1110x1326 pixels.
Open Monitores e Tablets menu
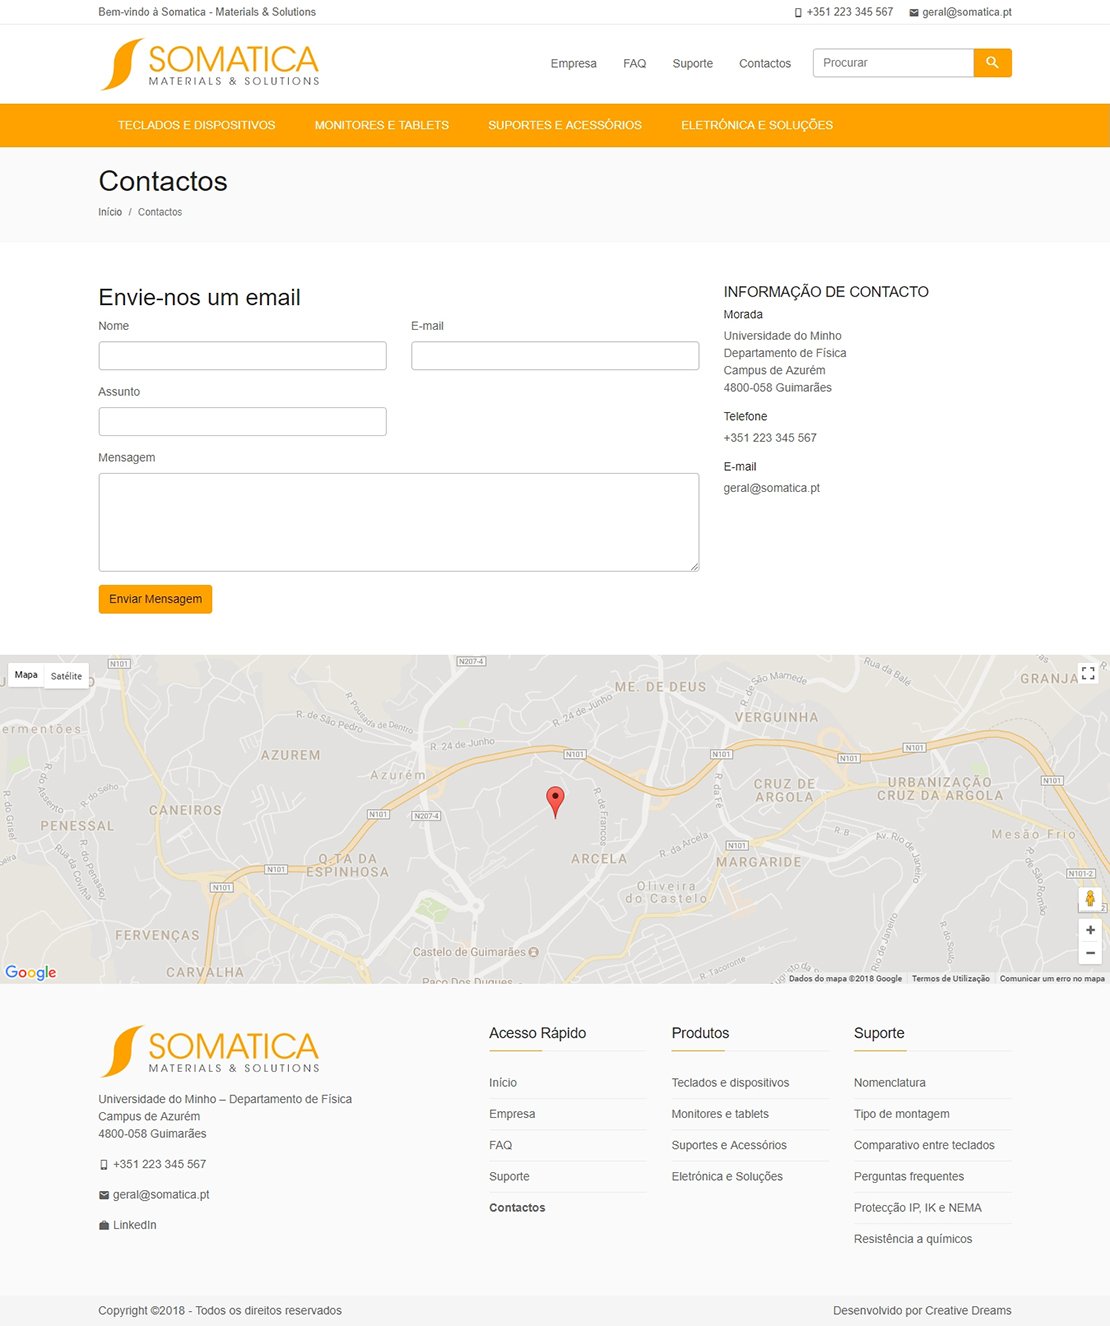tap(381, 125)
